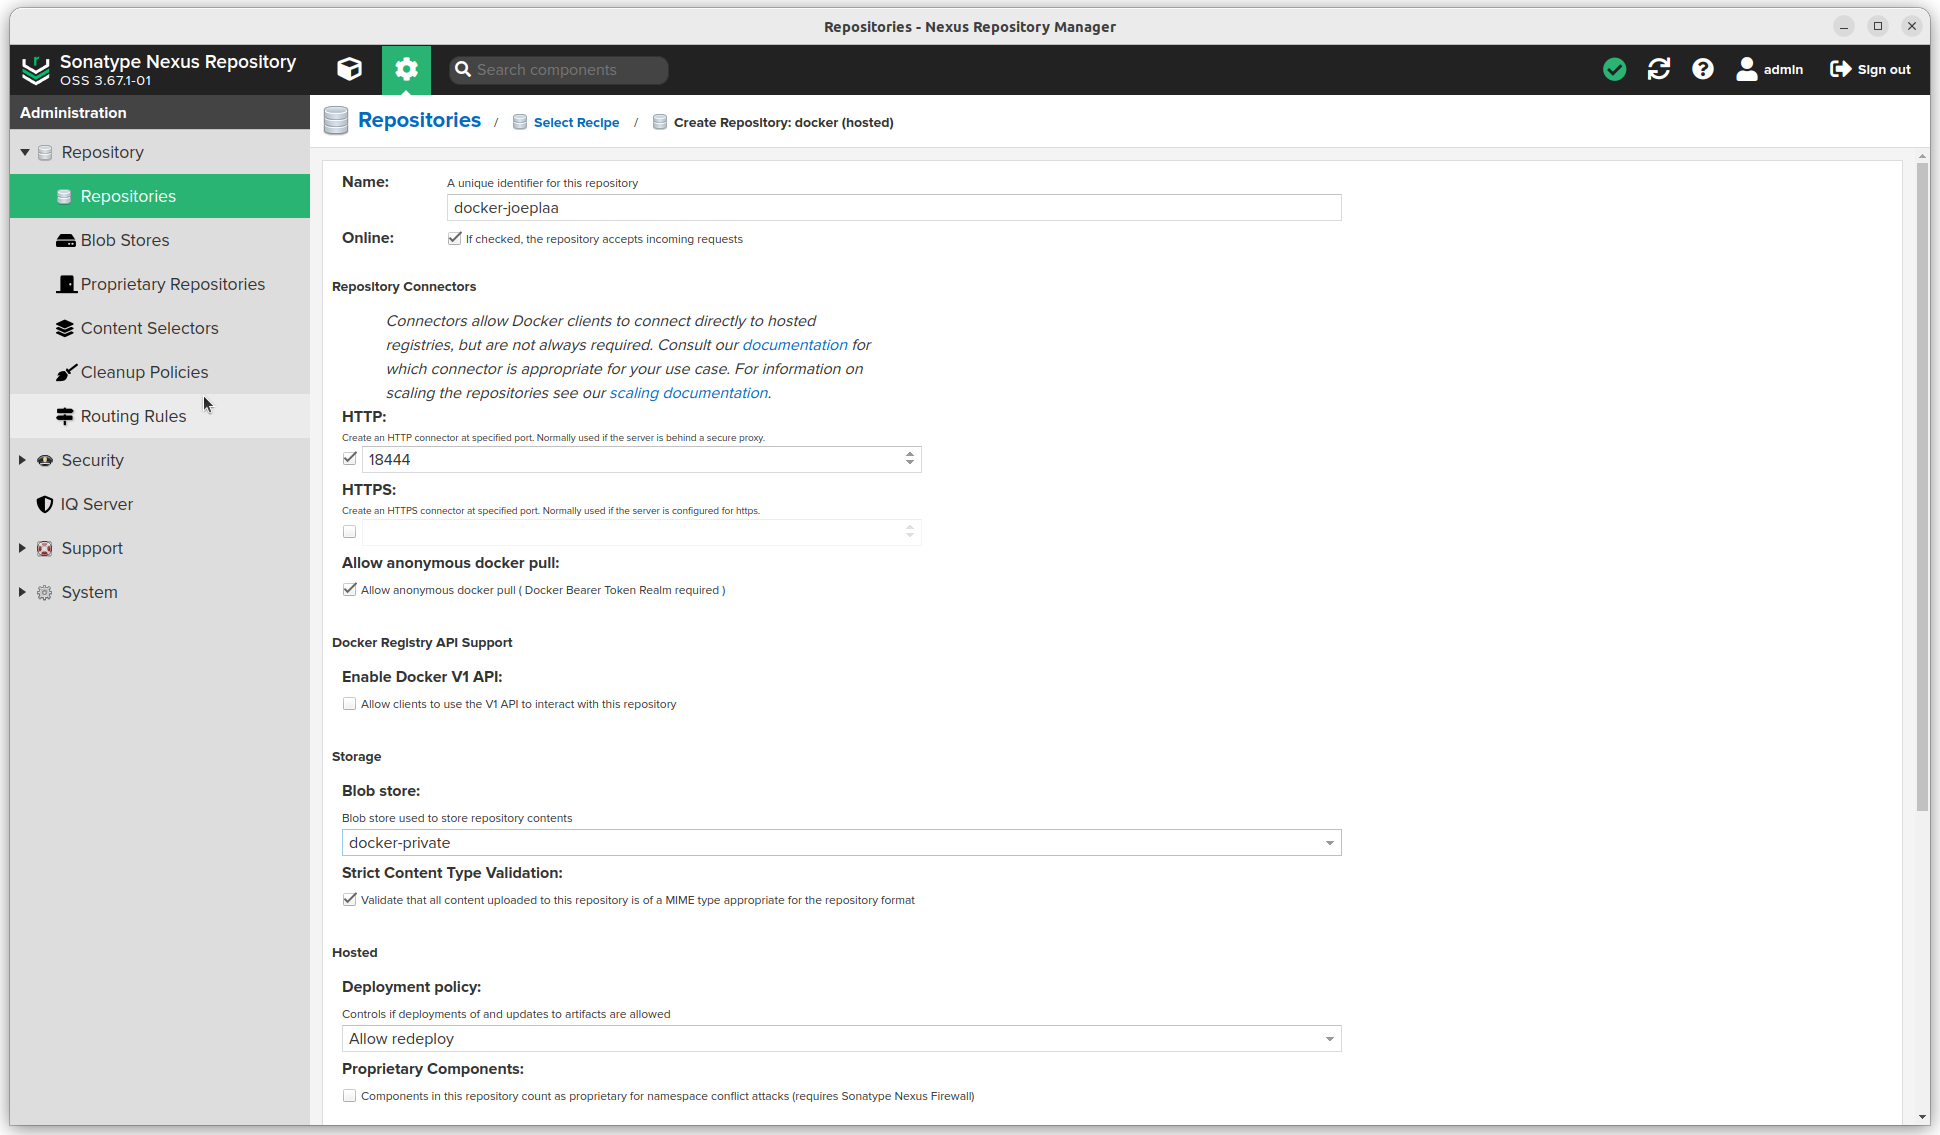
Task: Click the Repositories database icon in sidebar
Action: coord(64,196)
